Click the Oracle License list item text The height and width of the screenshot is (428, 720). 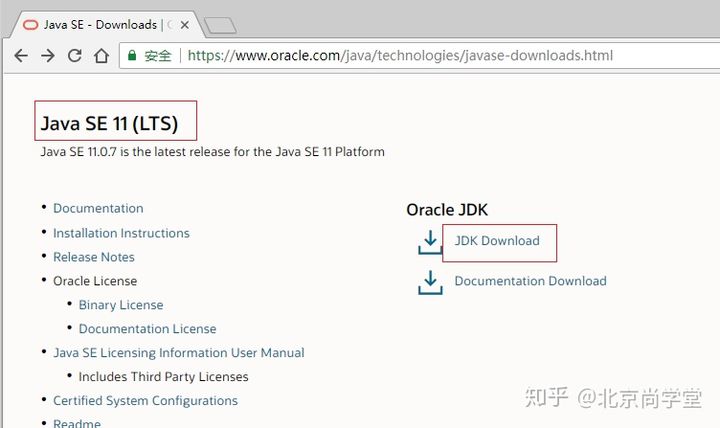pos(95,281)
